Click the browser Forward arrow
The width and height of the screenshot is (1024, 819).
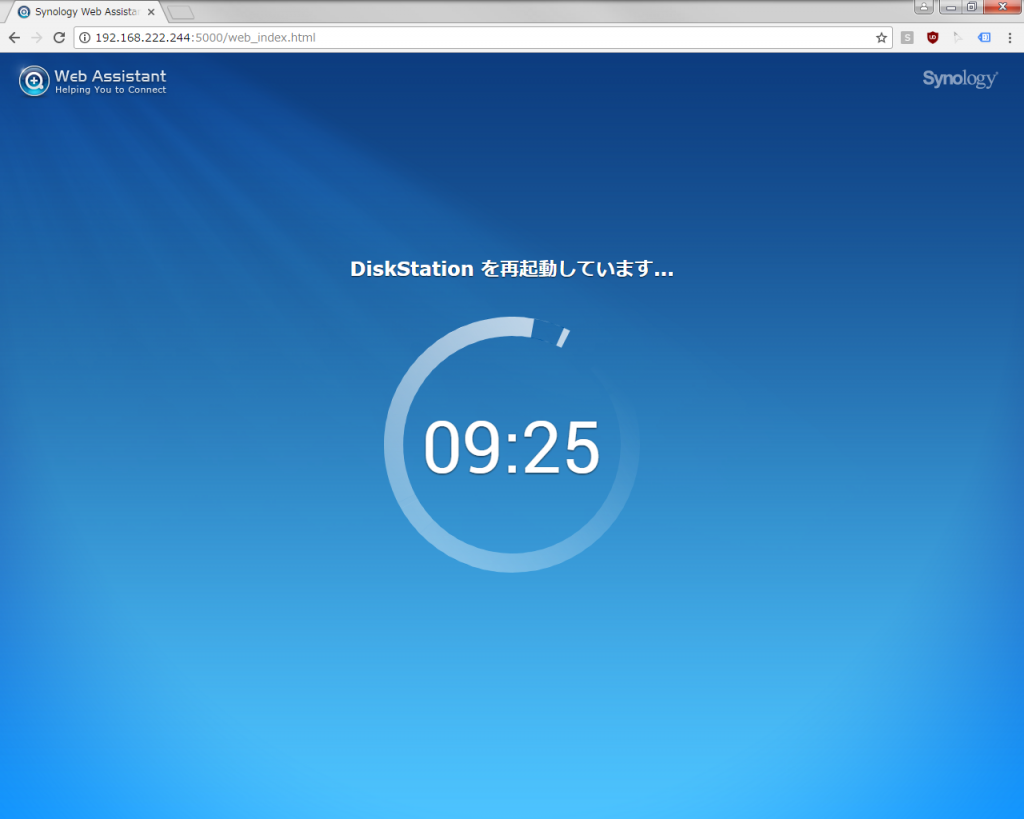(37, 38)
